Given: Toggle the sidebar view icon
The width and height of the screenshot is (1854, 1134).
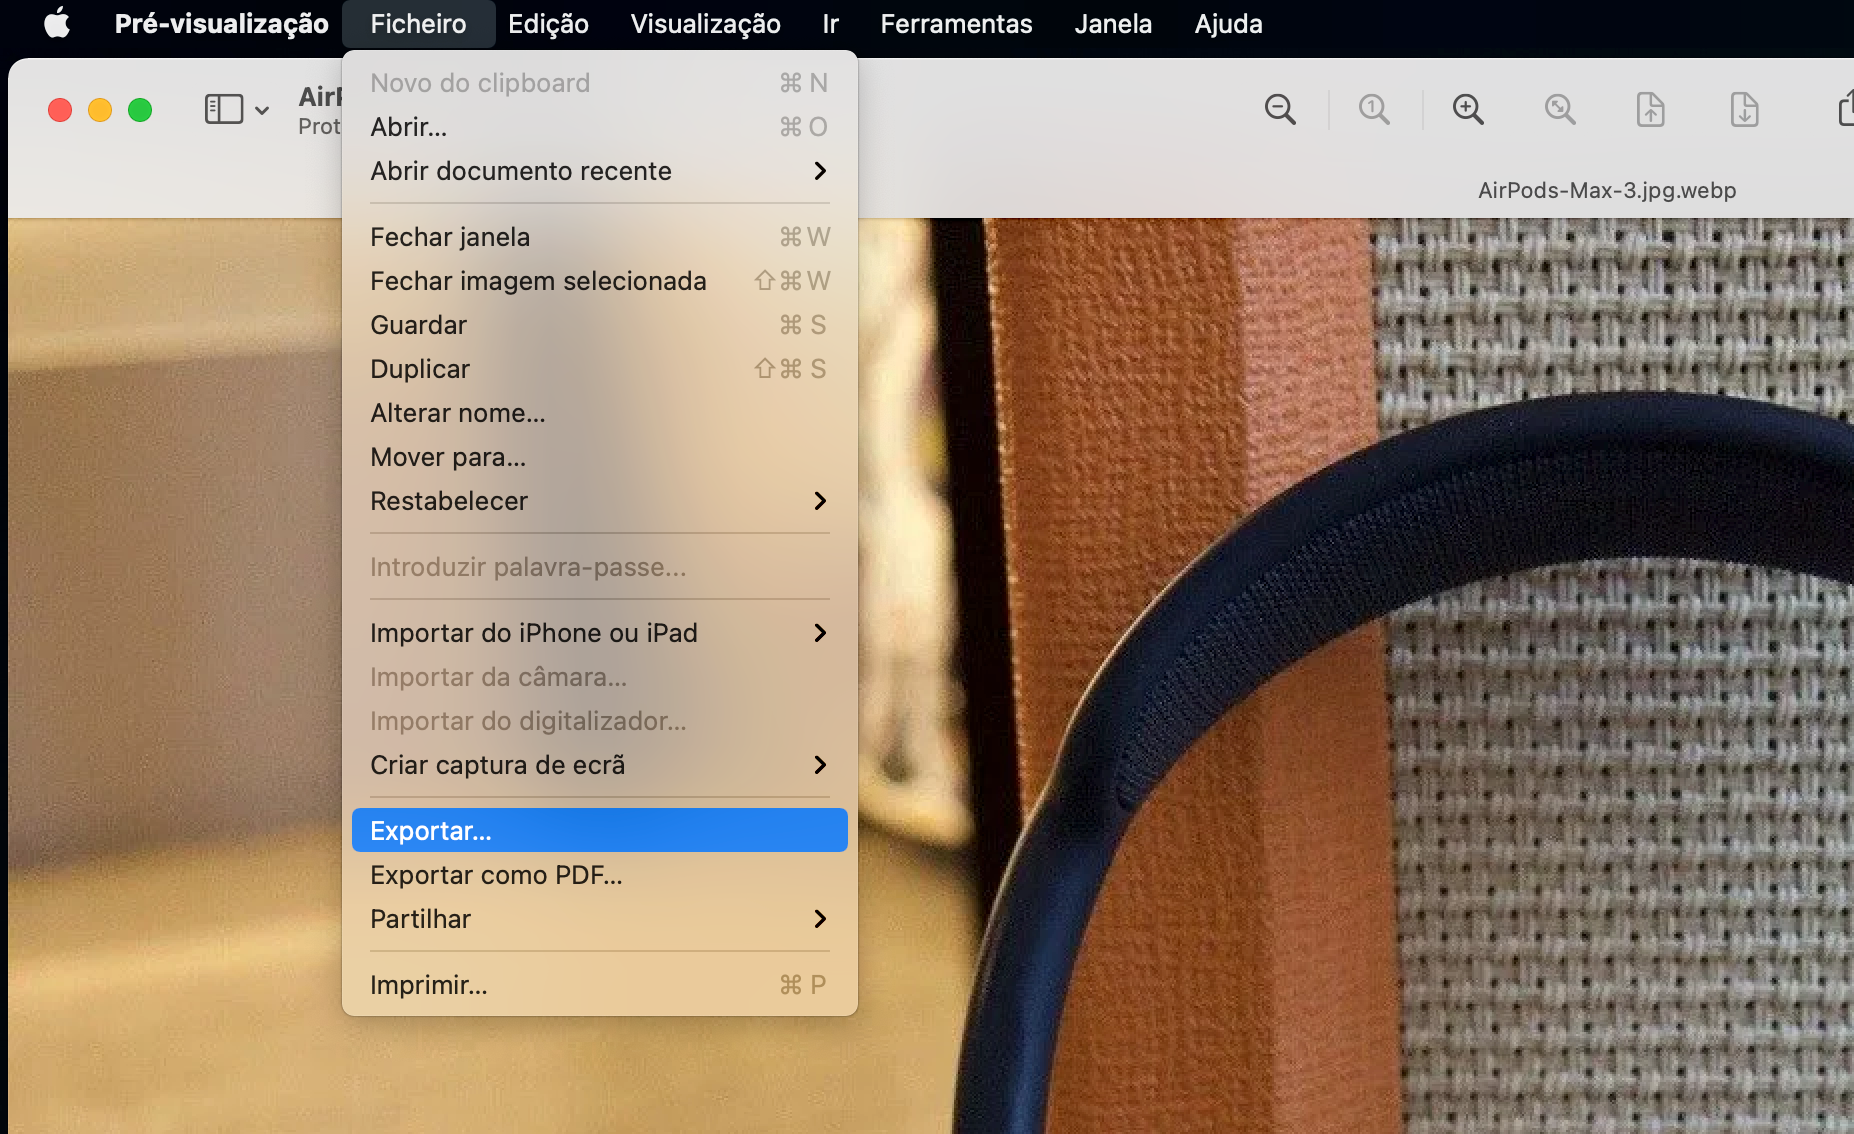Looking at the screenshot, I should click(223, 109).
